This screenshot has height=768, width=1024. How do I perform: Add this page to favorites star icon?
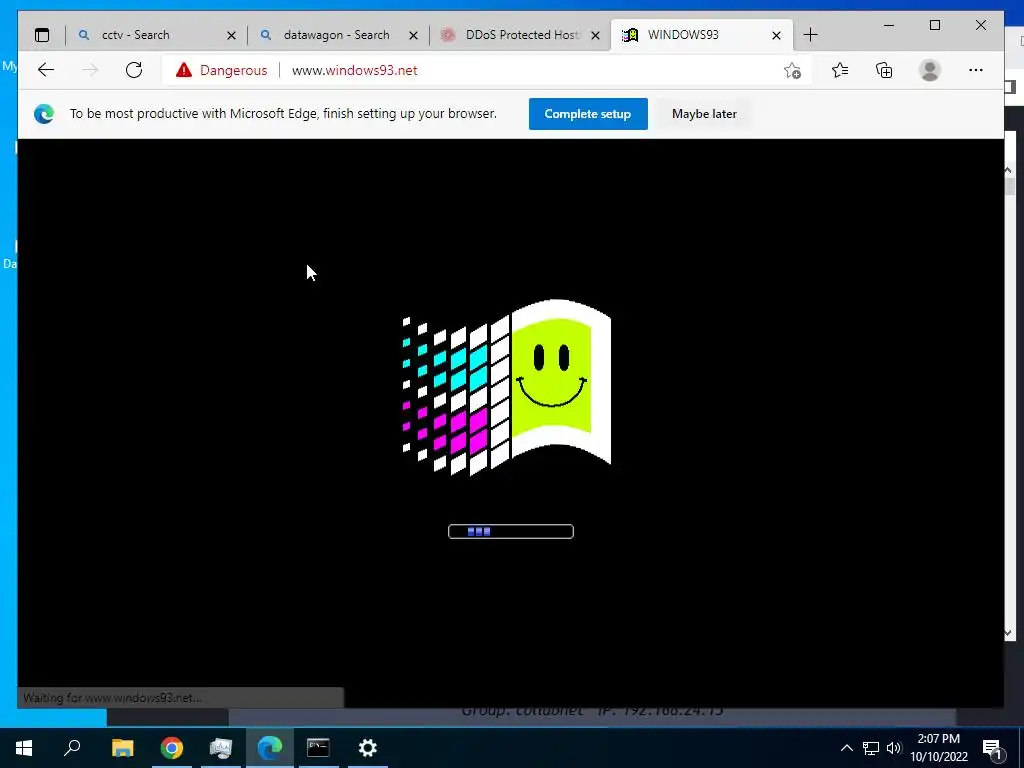(x=792, y=71)
